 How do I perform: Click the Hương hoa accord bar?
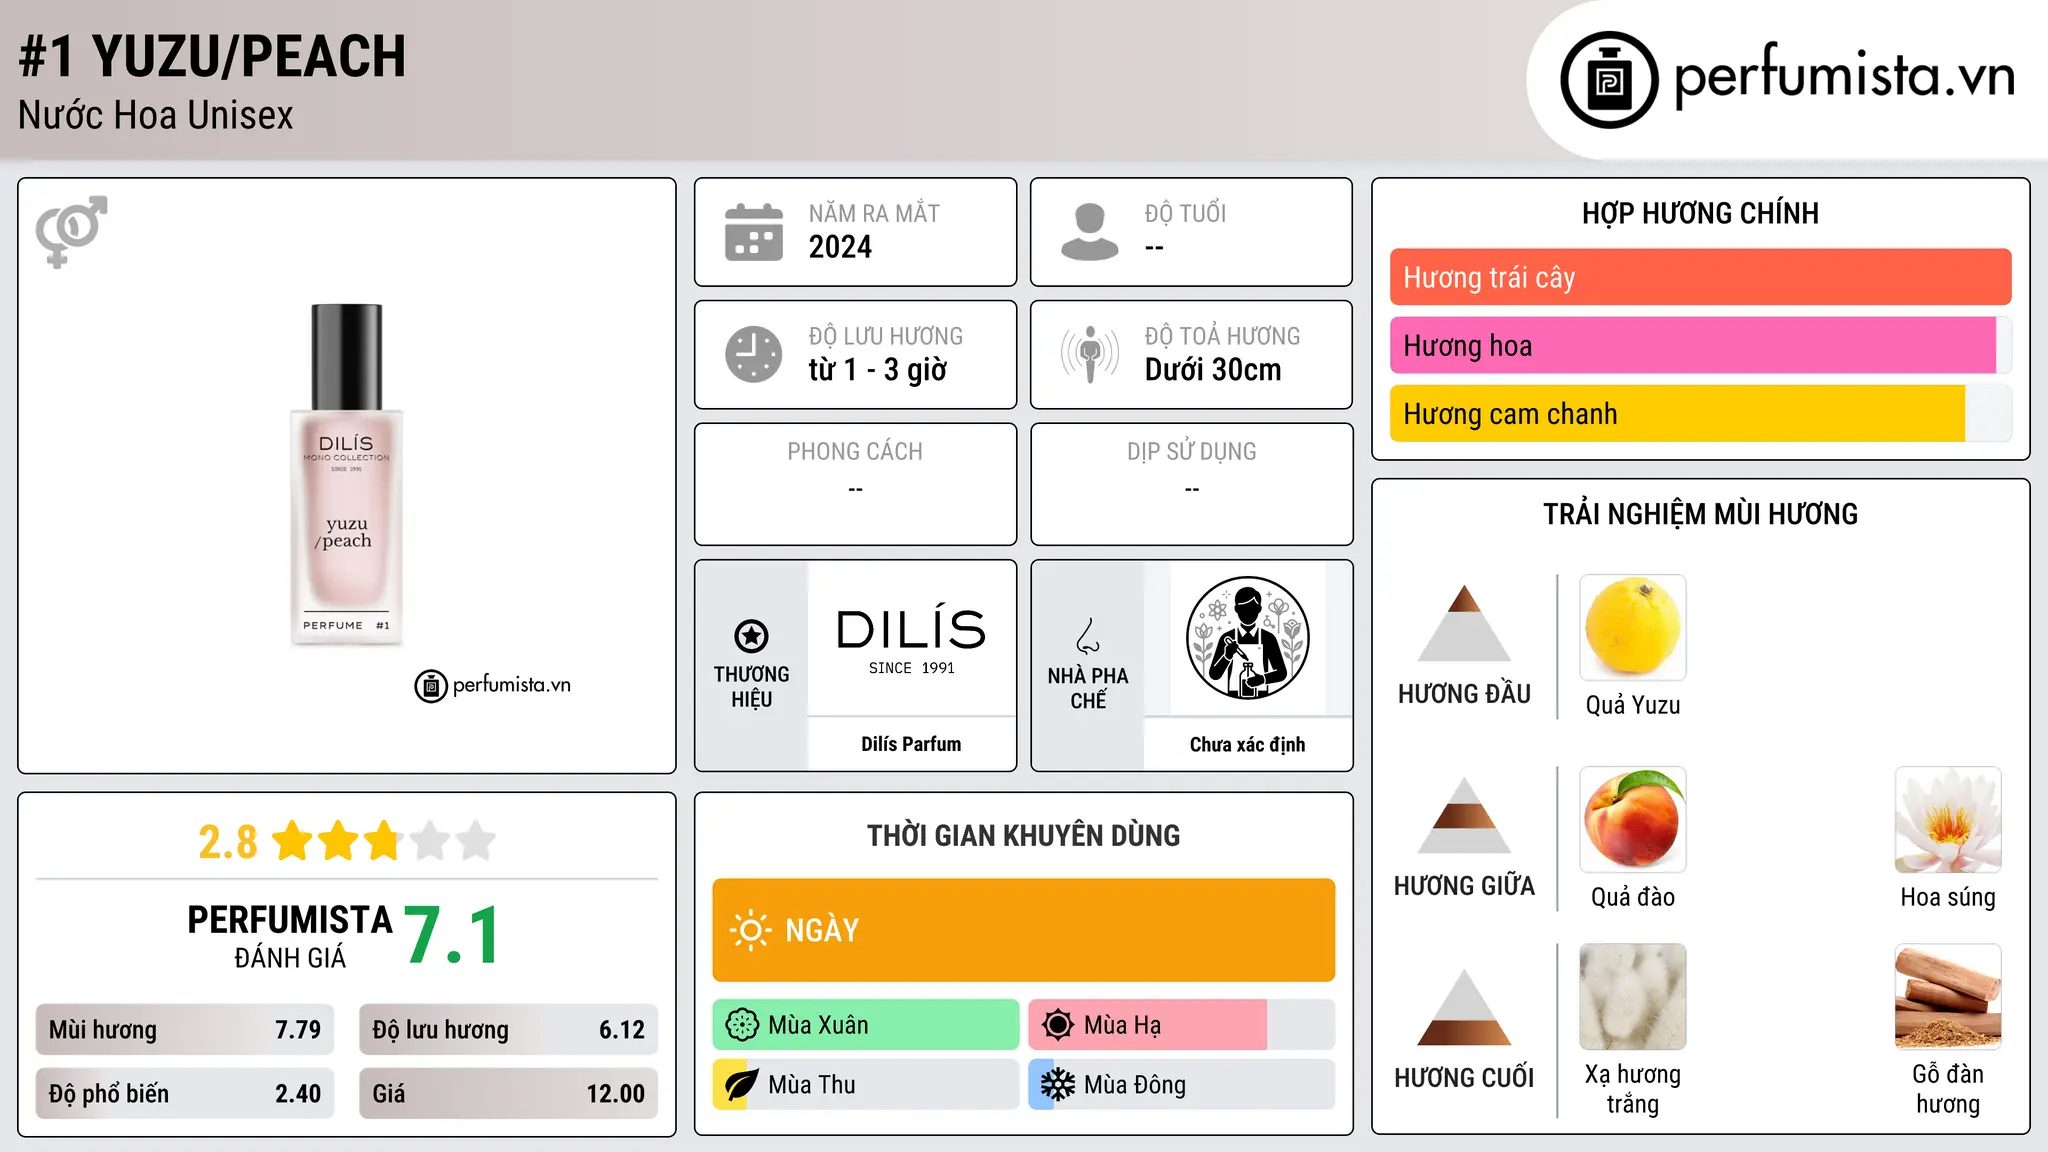1700,345
